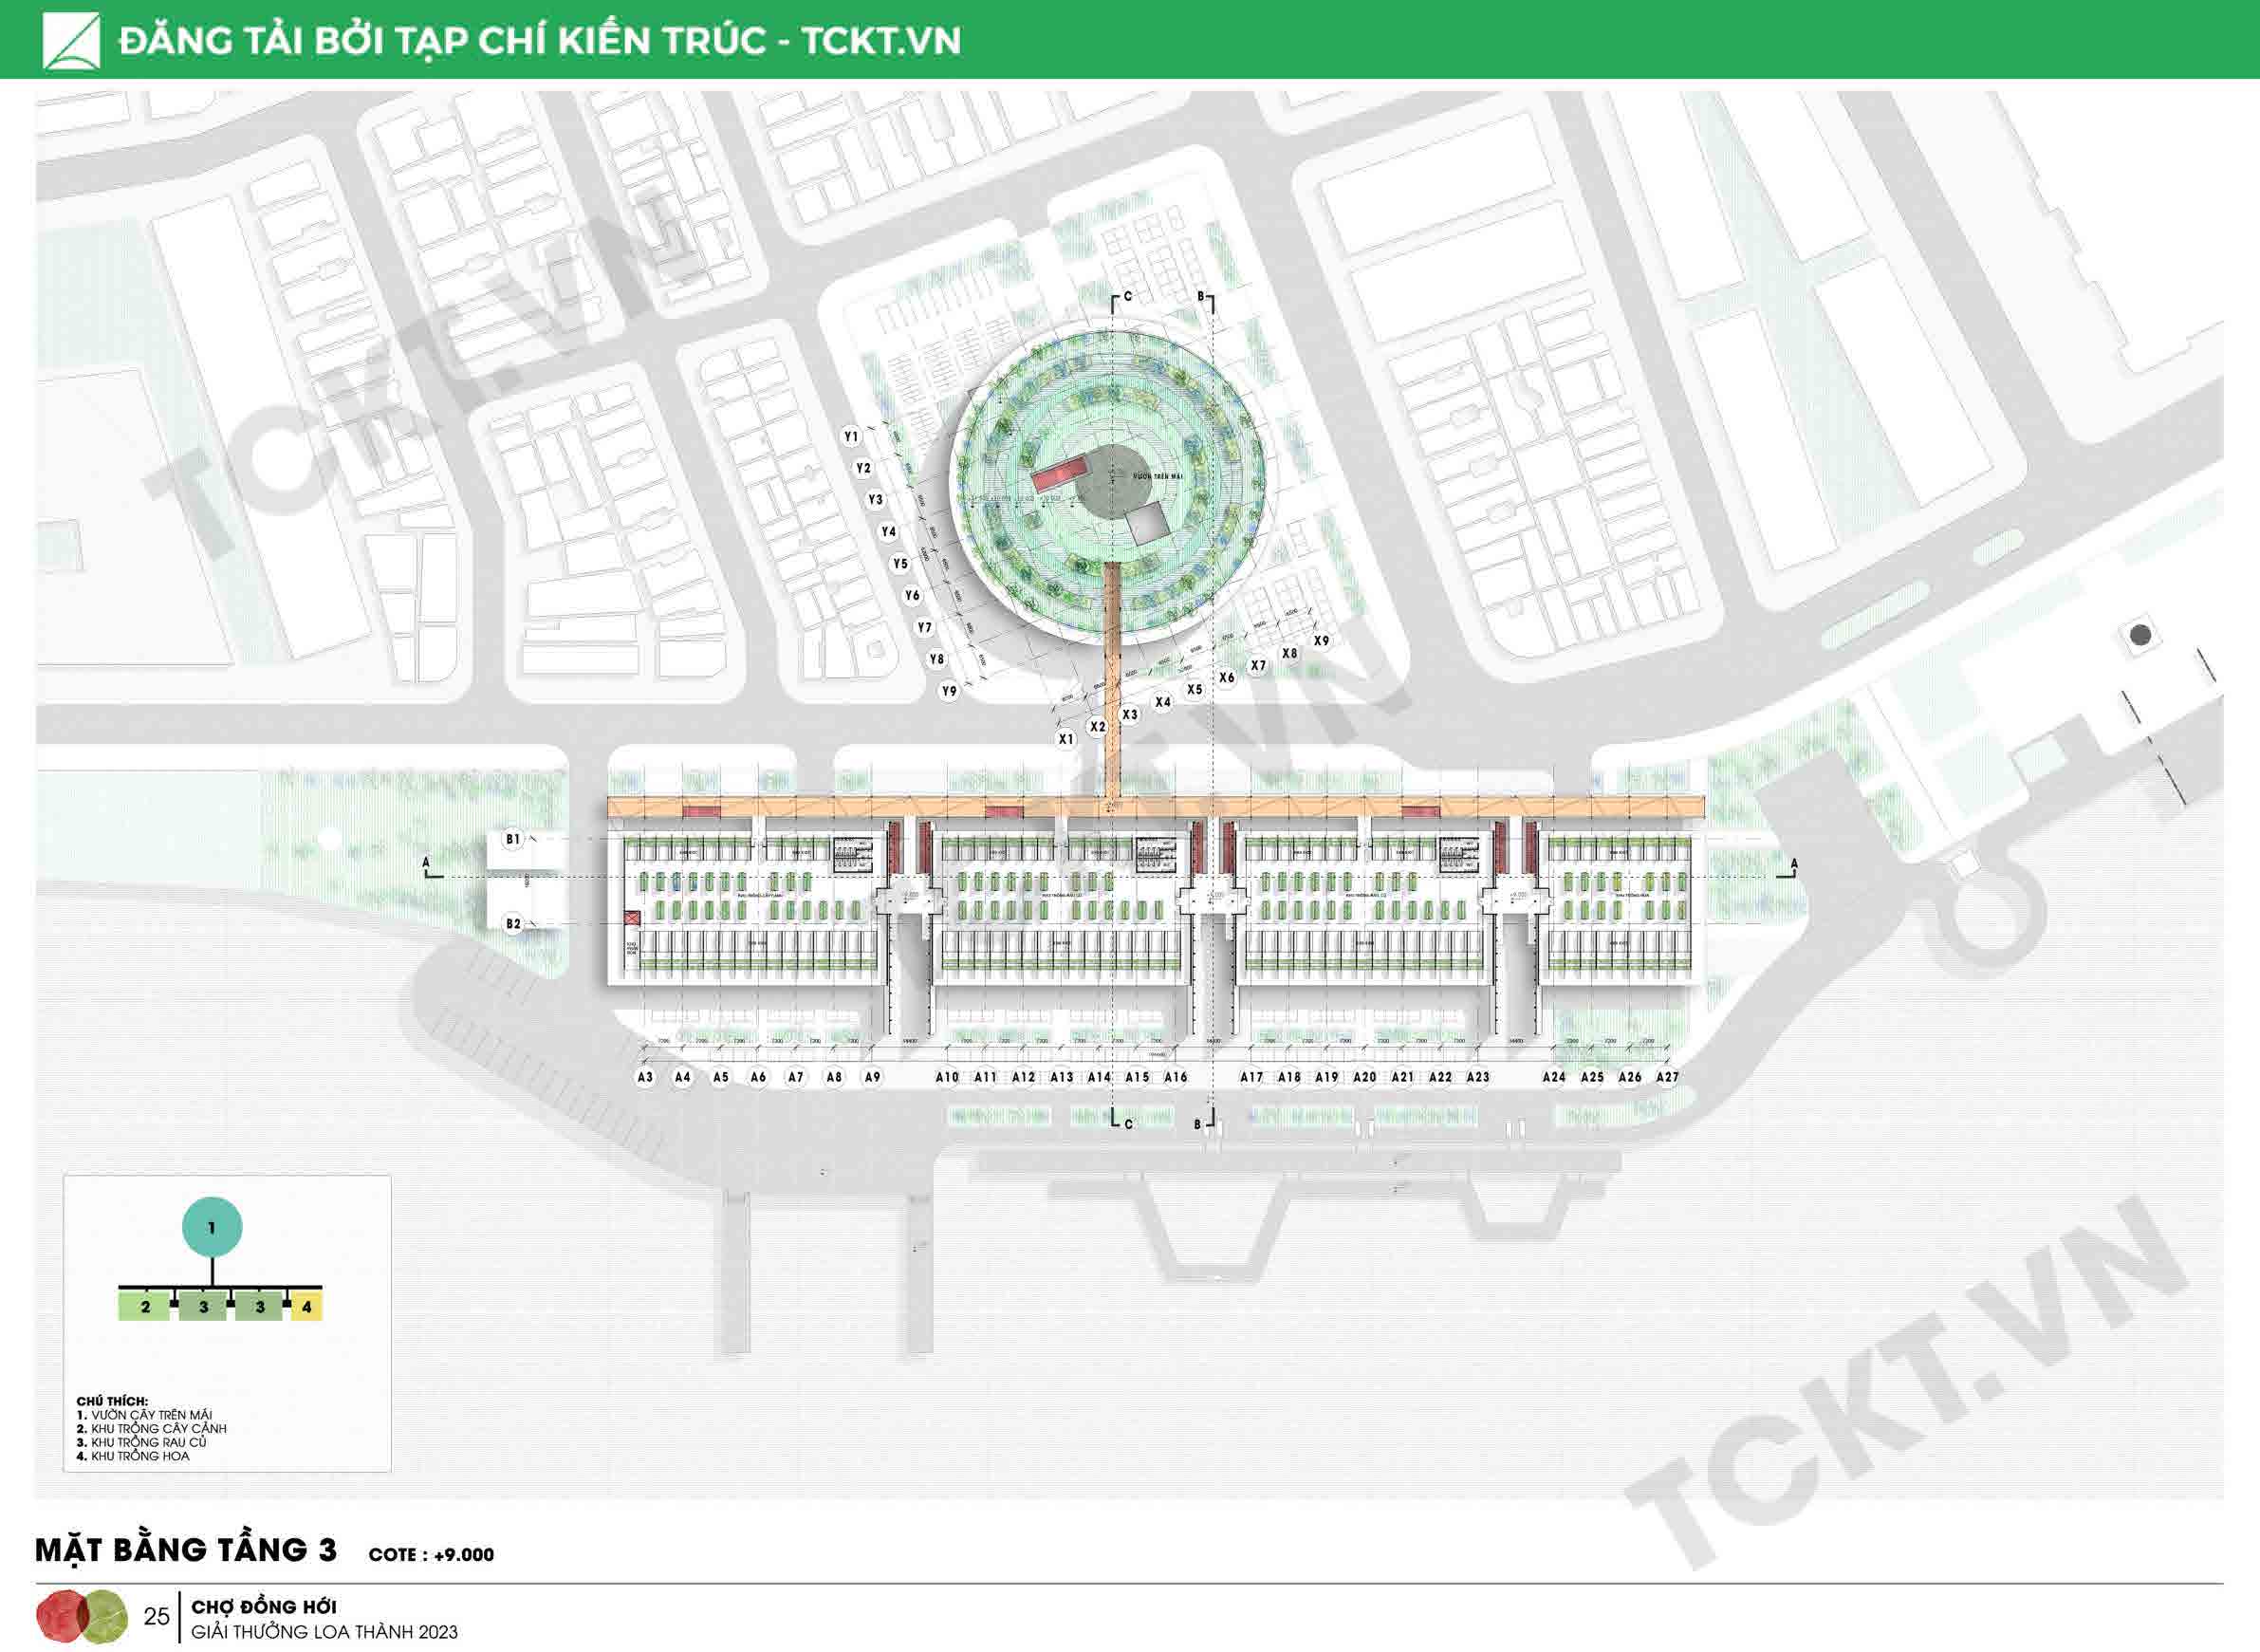
Task: Click the A16 column axis label
Action: pos(1176,1078)
